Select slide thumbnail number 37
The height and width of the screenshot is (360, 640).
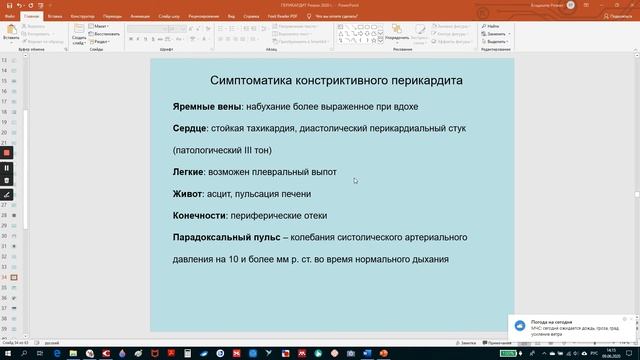(13, 308)
